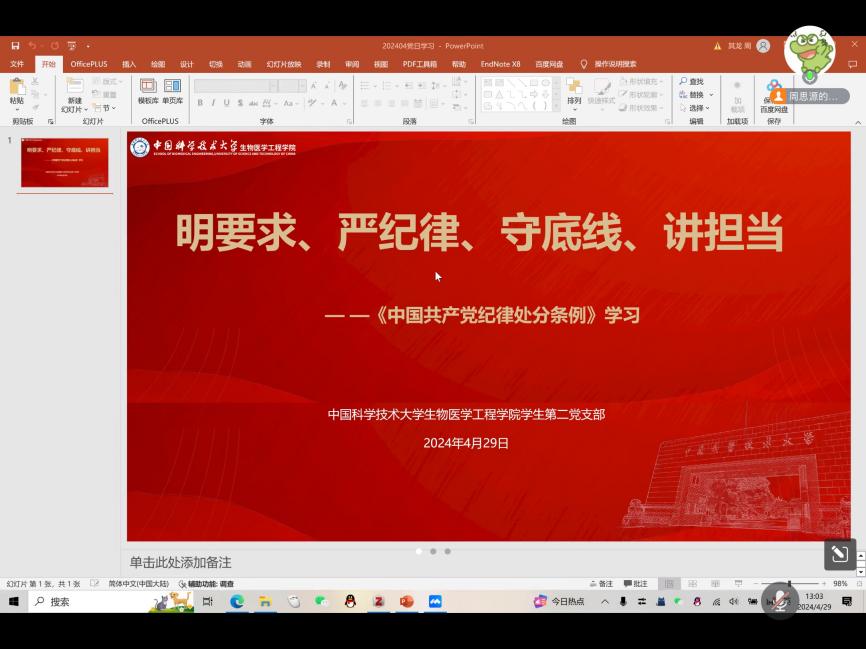Open the account profile avatar icon
The width and height of the screenshot is (866, 649).
pos(763,46)
